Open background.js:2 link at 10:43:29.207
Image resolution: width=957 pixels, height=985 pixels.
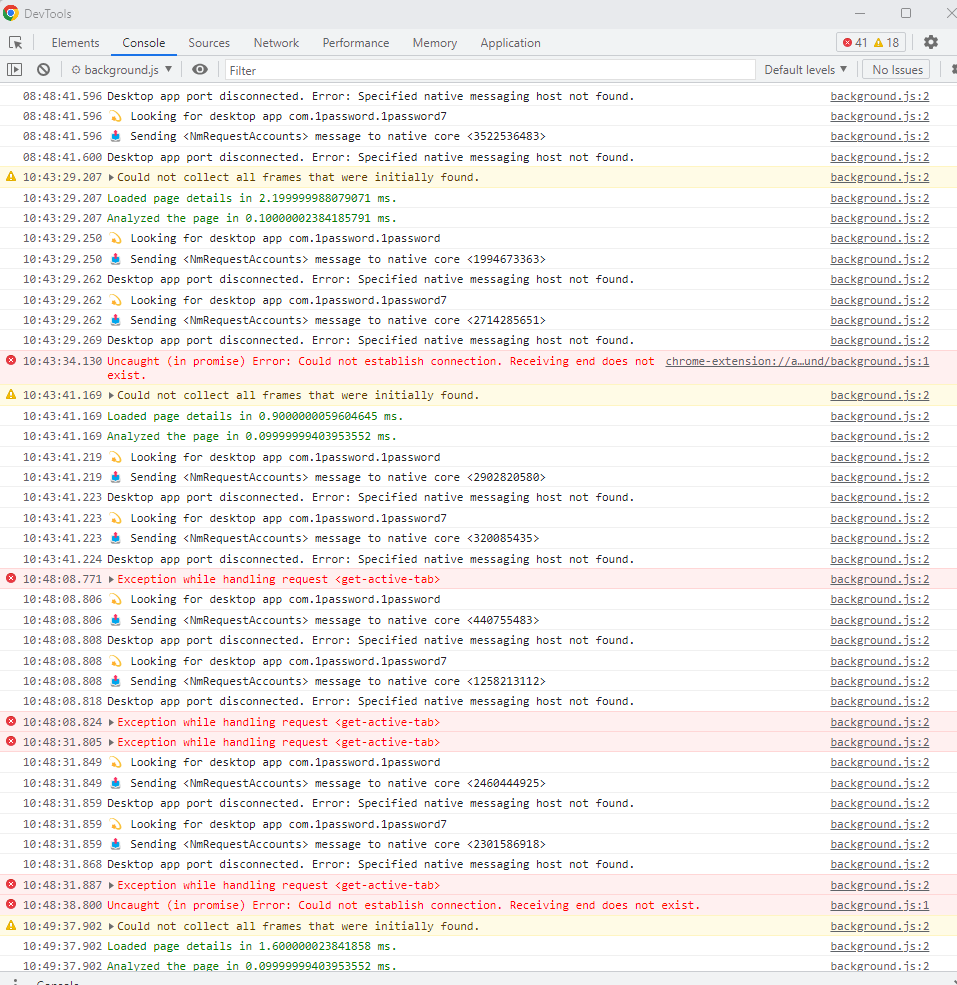[880, 177]
